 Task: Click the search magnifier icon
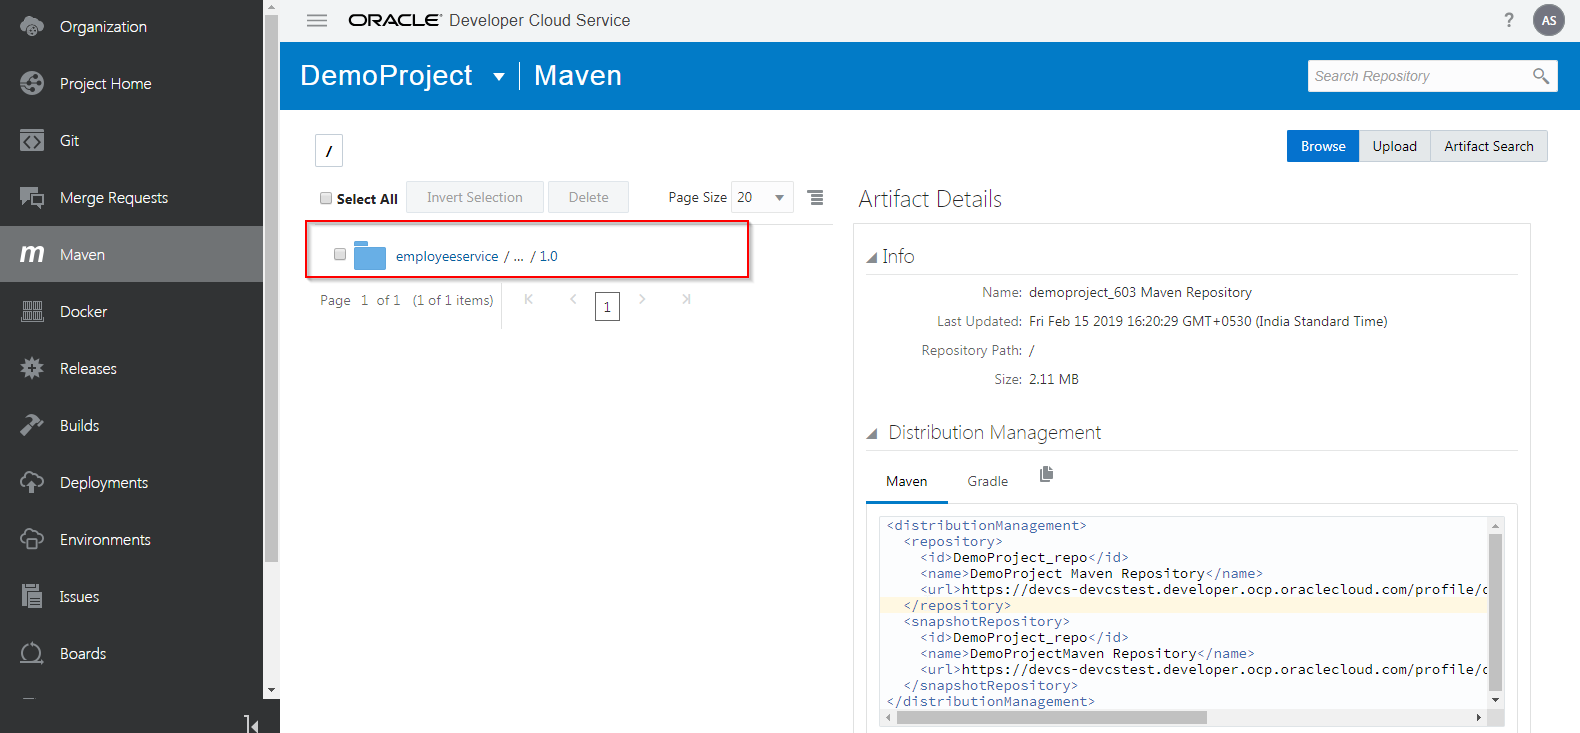click(1541, 76)
